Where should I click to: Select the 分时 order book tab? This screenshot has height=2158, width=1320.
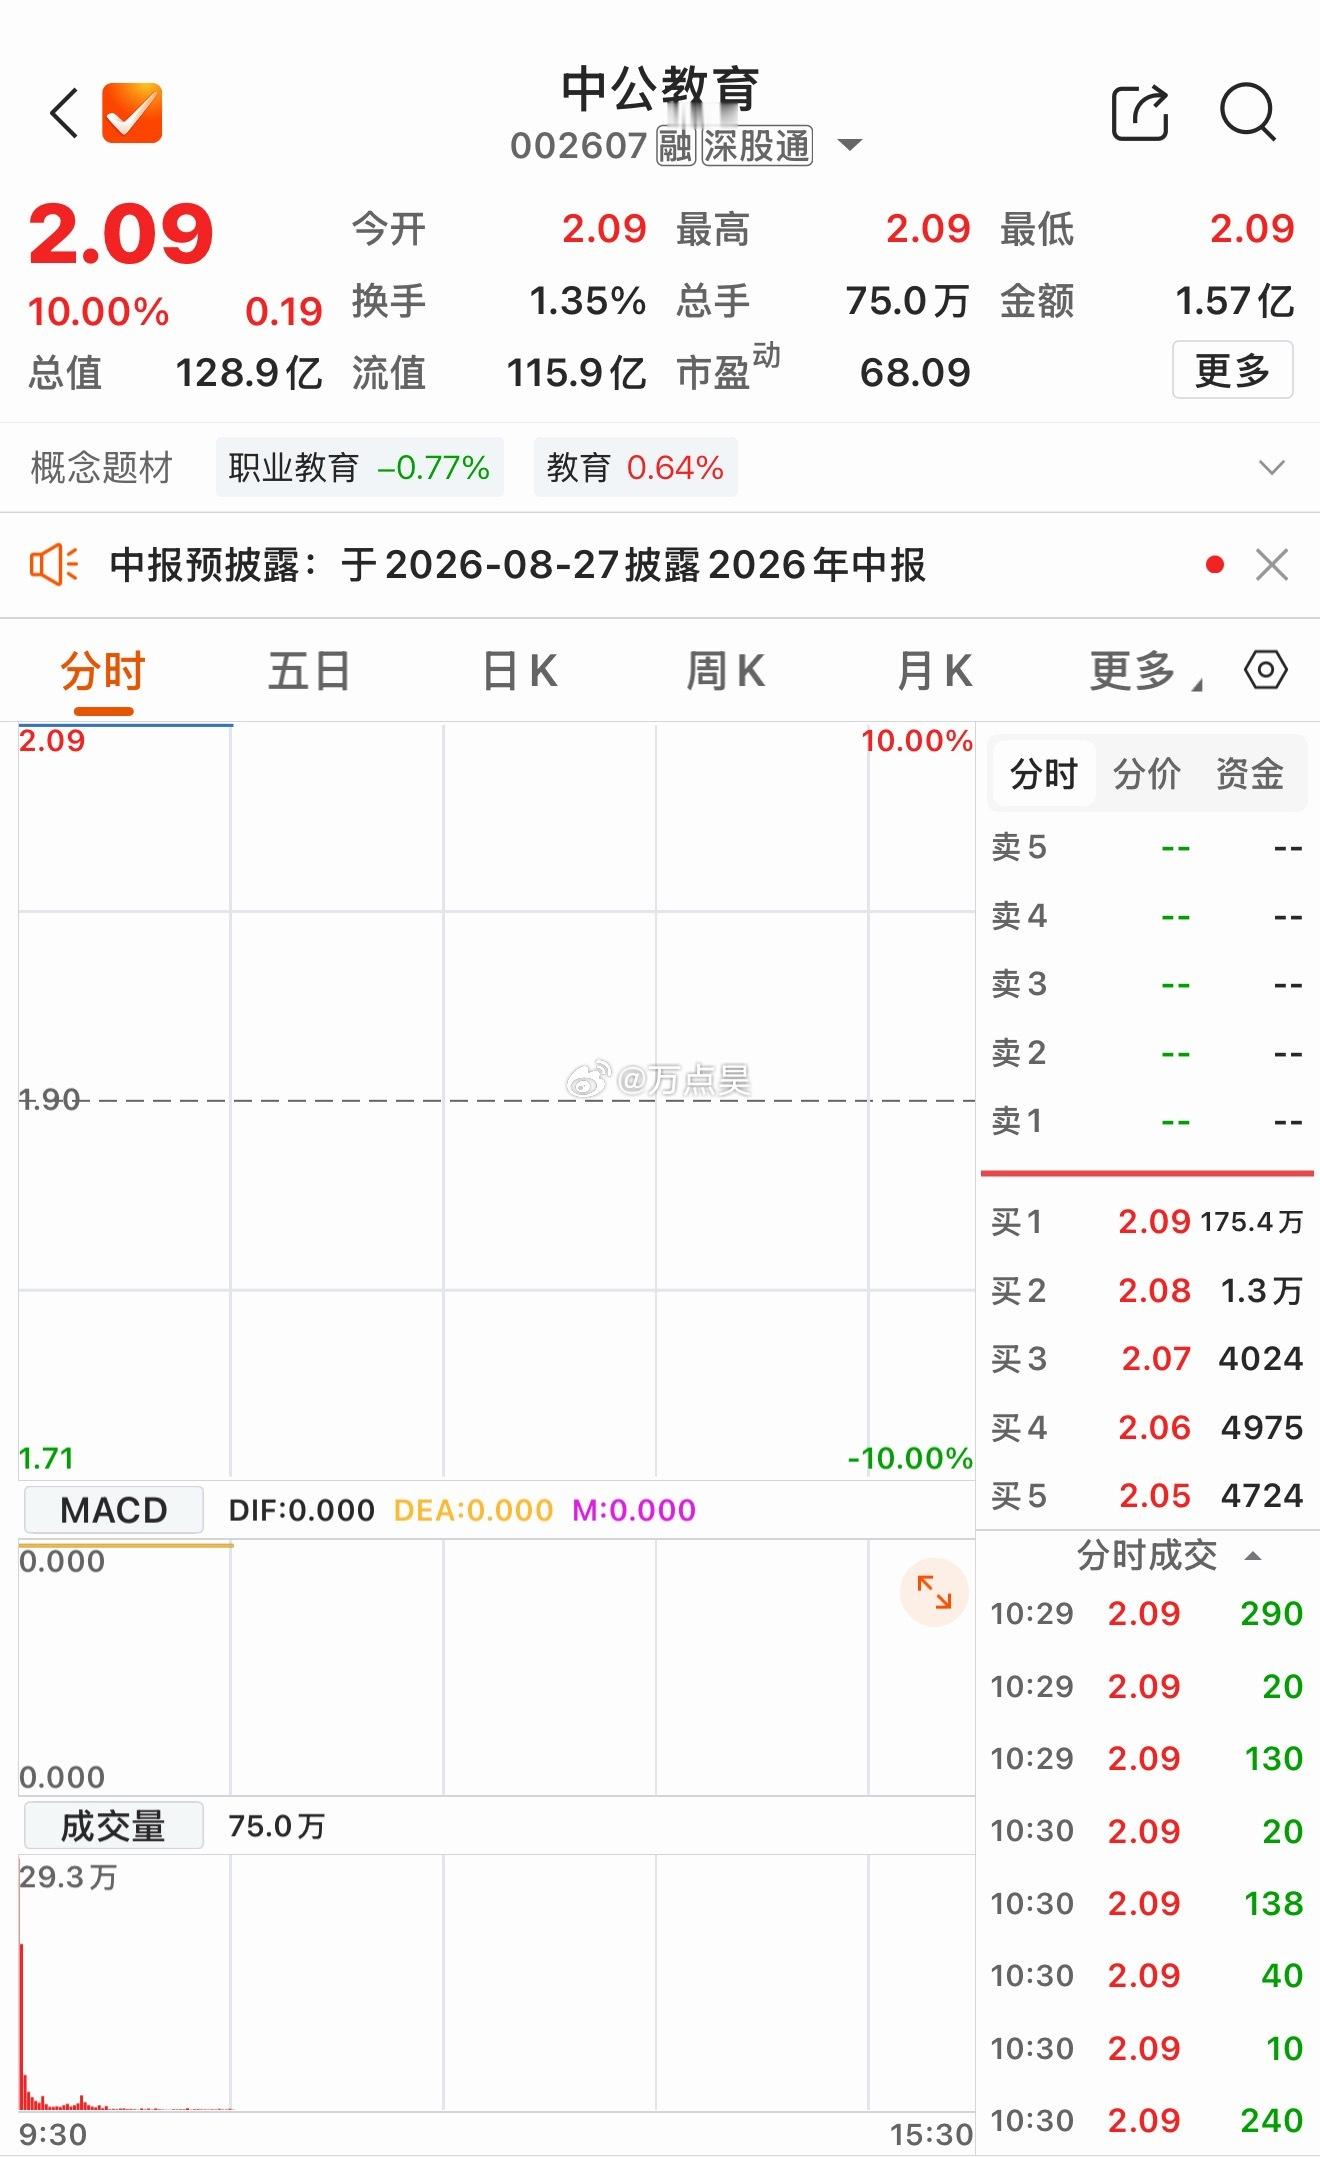(1043, 774)
